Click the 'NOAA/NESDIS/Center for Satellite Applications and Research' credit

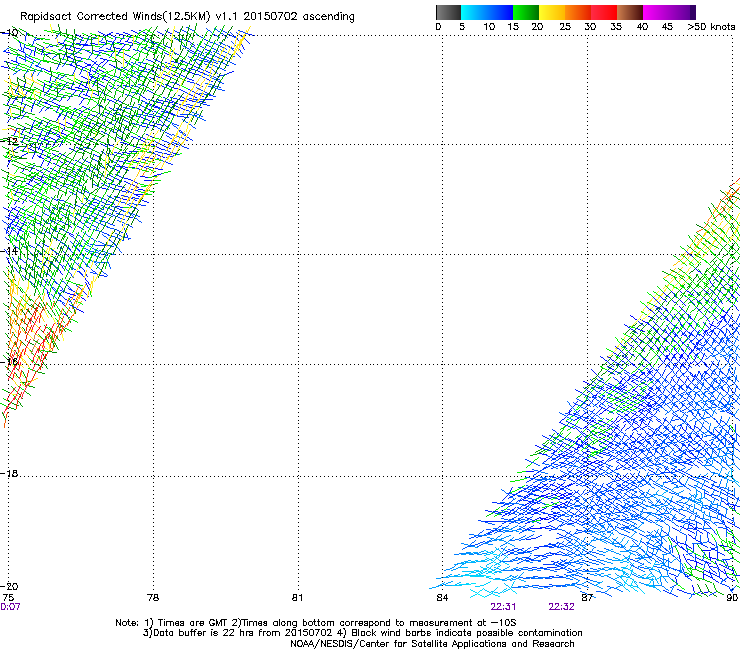click(x=432, y=644)
